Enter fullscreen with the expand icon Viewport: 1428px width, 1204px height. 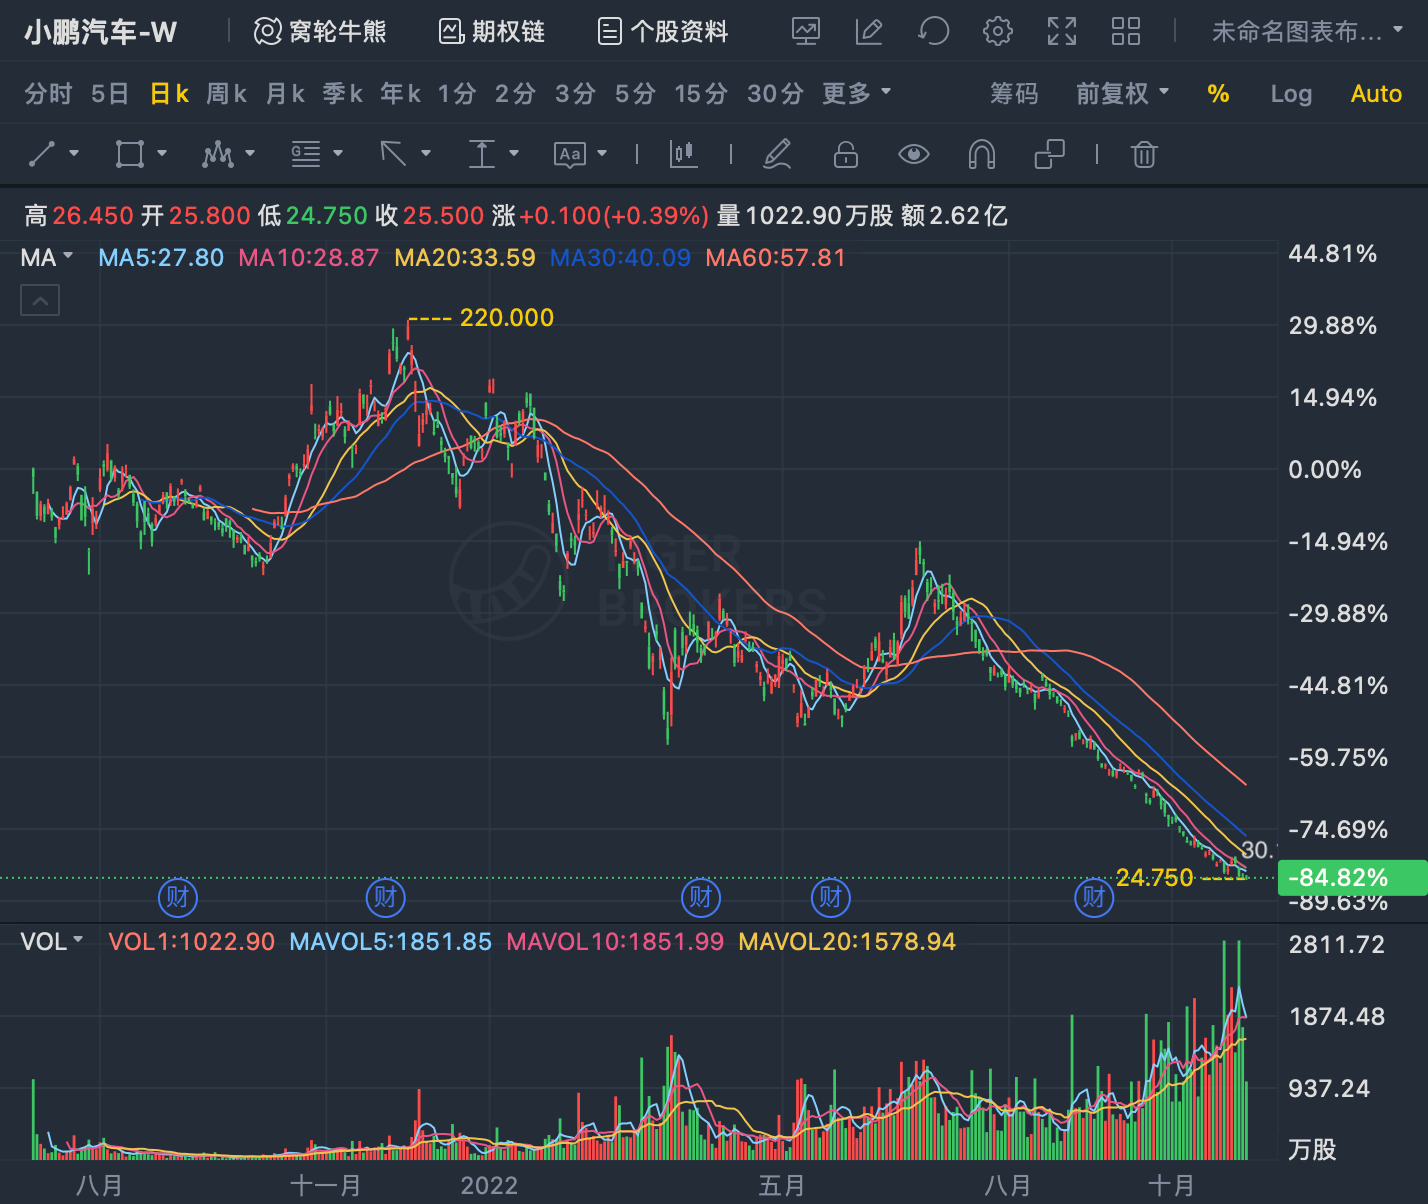coord(1062,31)
